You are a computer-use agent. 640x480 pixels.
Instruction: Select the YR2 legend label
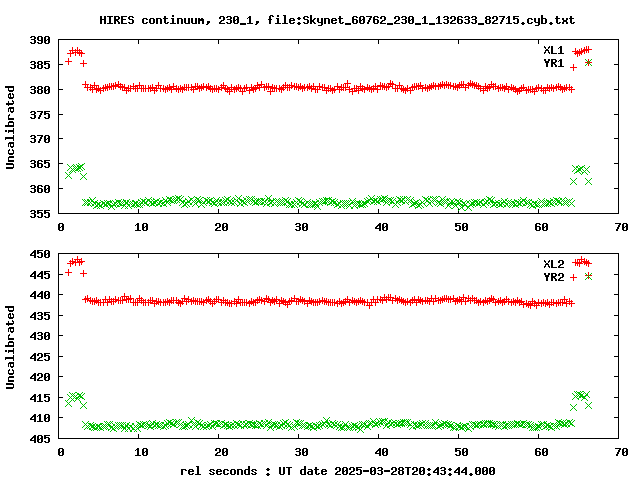553,277
